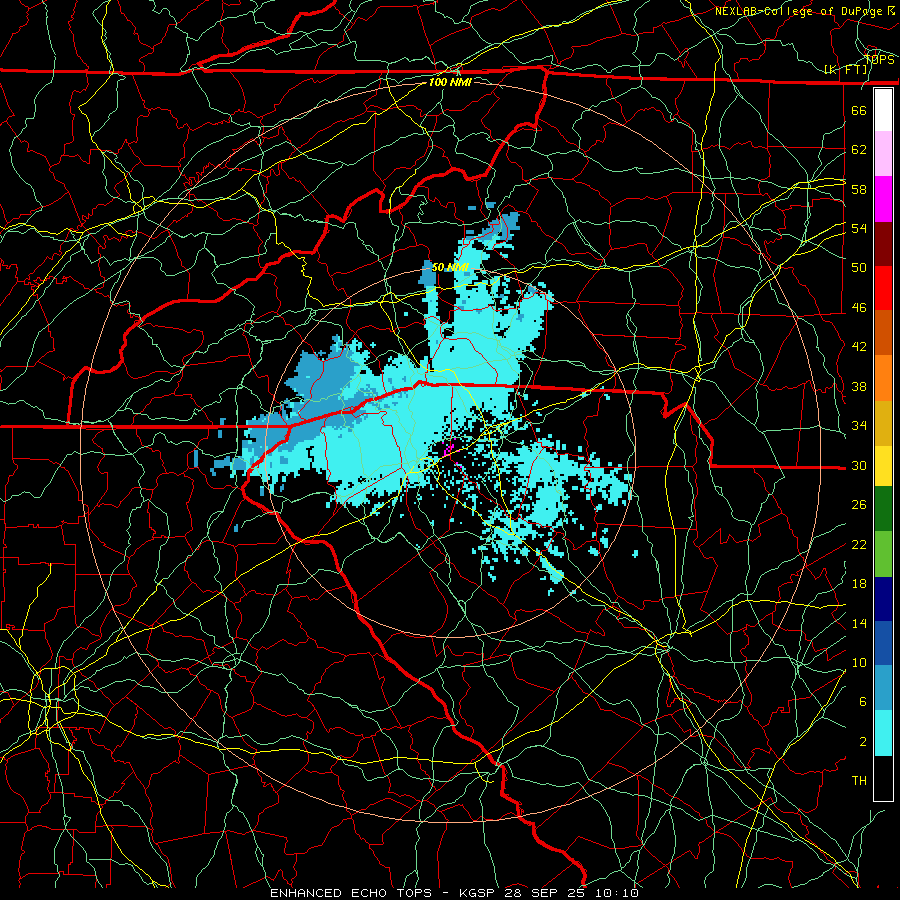
Task: Click the 6 scale label
Action: coord(862,702)
